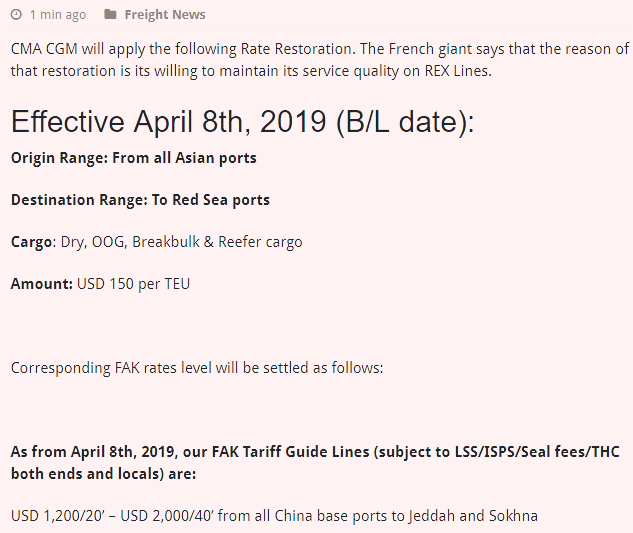Click the 'Destination Range: To Red Sea ports' line
This screenshot has height=533, width=633.
[140, 200]
